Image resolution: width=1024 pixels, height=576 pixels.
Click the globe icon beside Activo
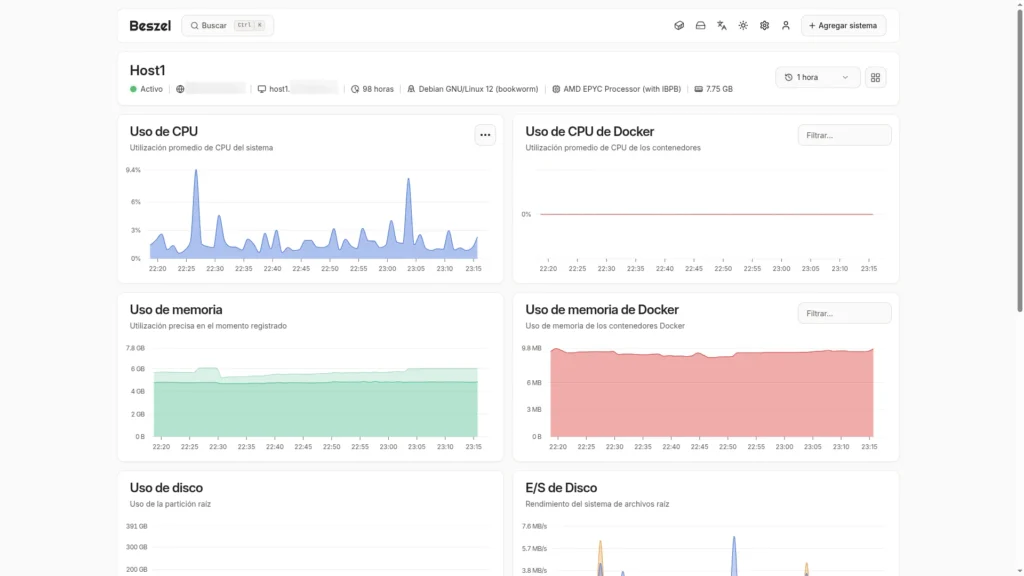point(180,89)
